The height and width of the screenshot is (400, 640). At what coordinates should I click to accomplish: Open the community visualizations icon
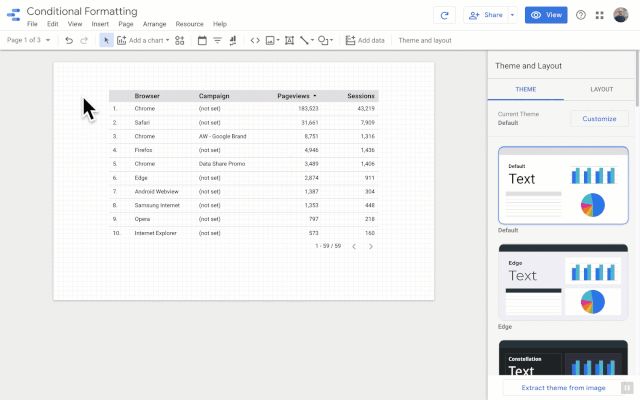[x=180, y=40]
